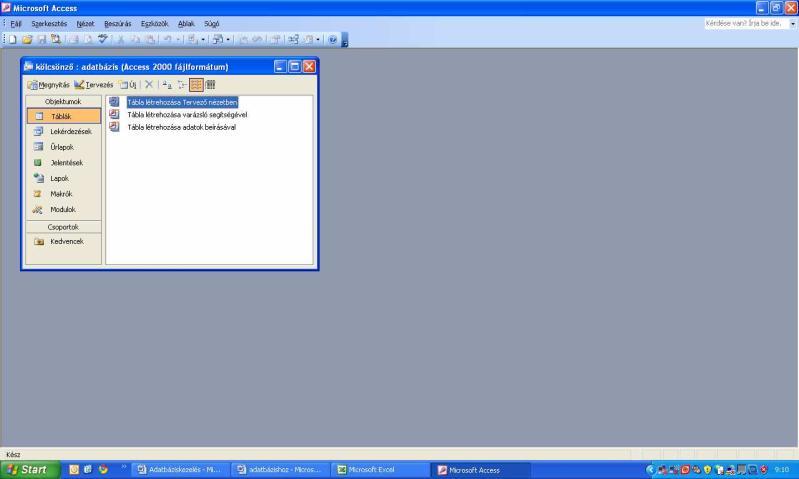The height and width of the screenshot is (479, 799).
Task: Open the Ablak menu
Action: pyautogui.click(x=186, y=23)
